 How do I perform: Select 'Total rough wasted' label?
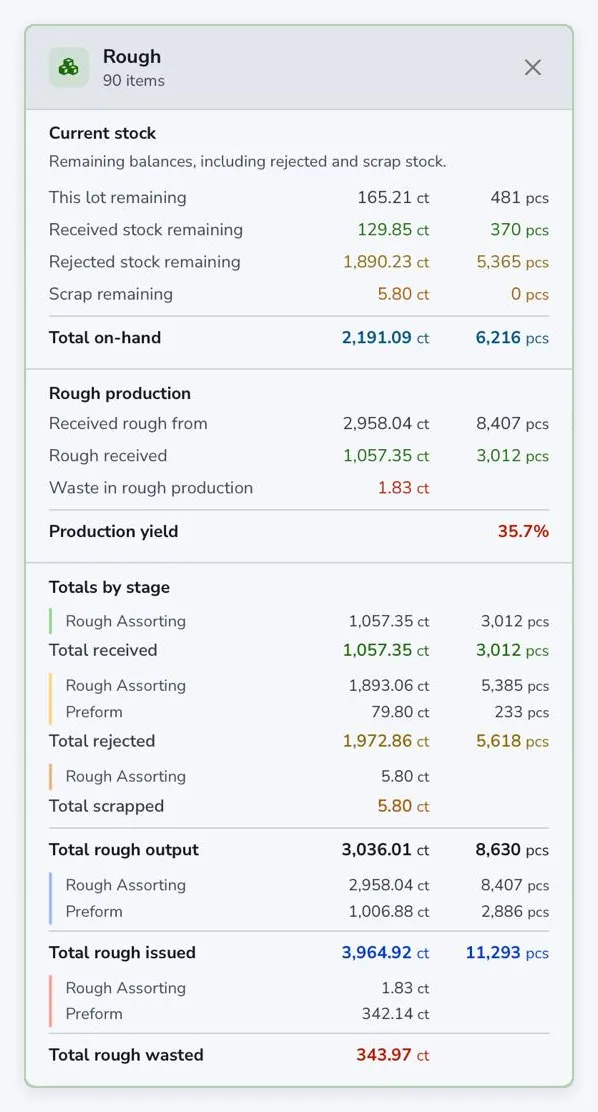pos(126,1055)
